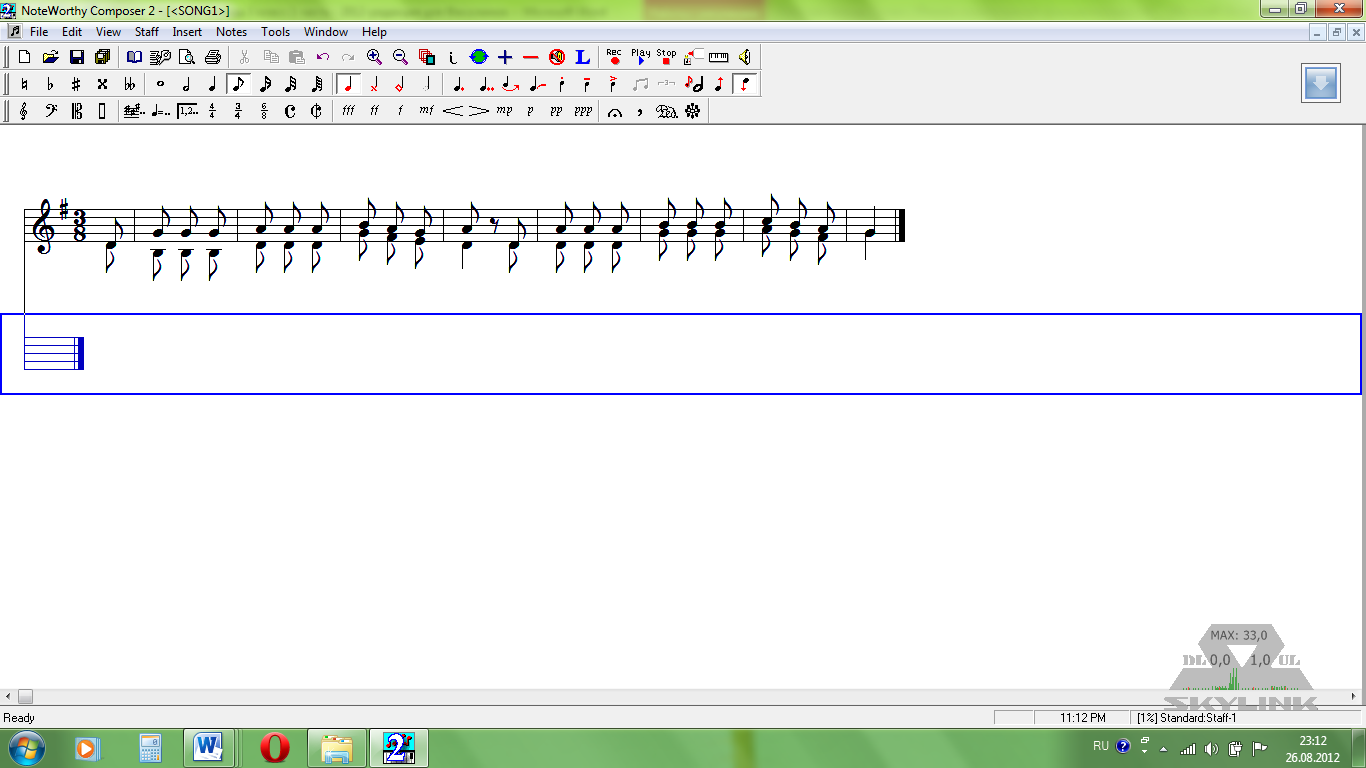Open the Insert menu
Image resolution: width=1366 pixels, height=768 pixels.
[187, 32]
